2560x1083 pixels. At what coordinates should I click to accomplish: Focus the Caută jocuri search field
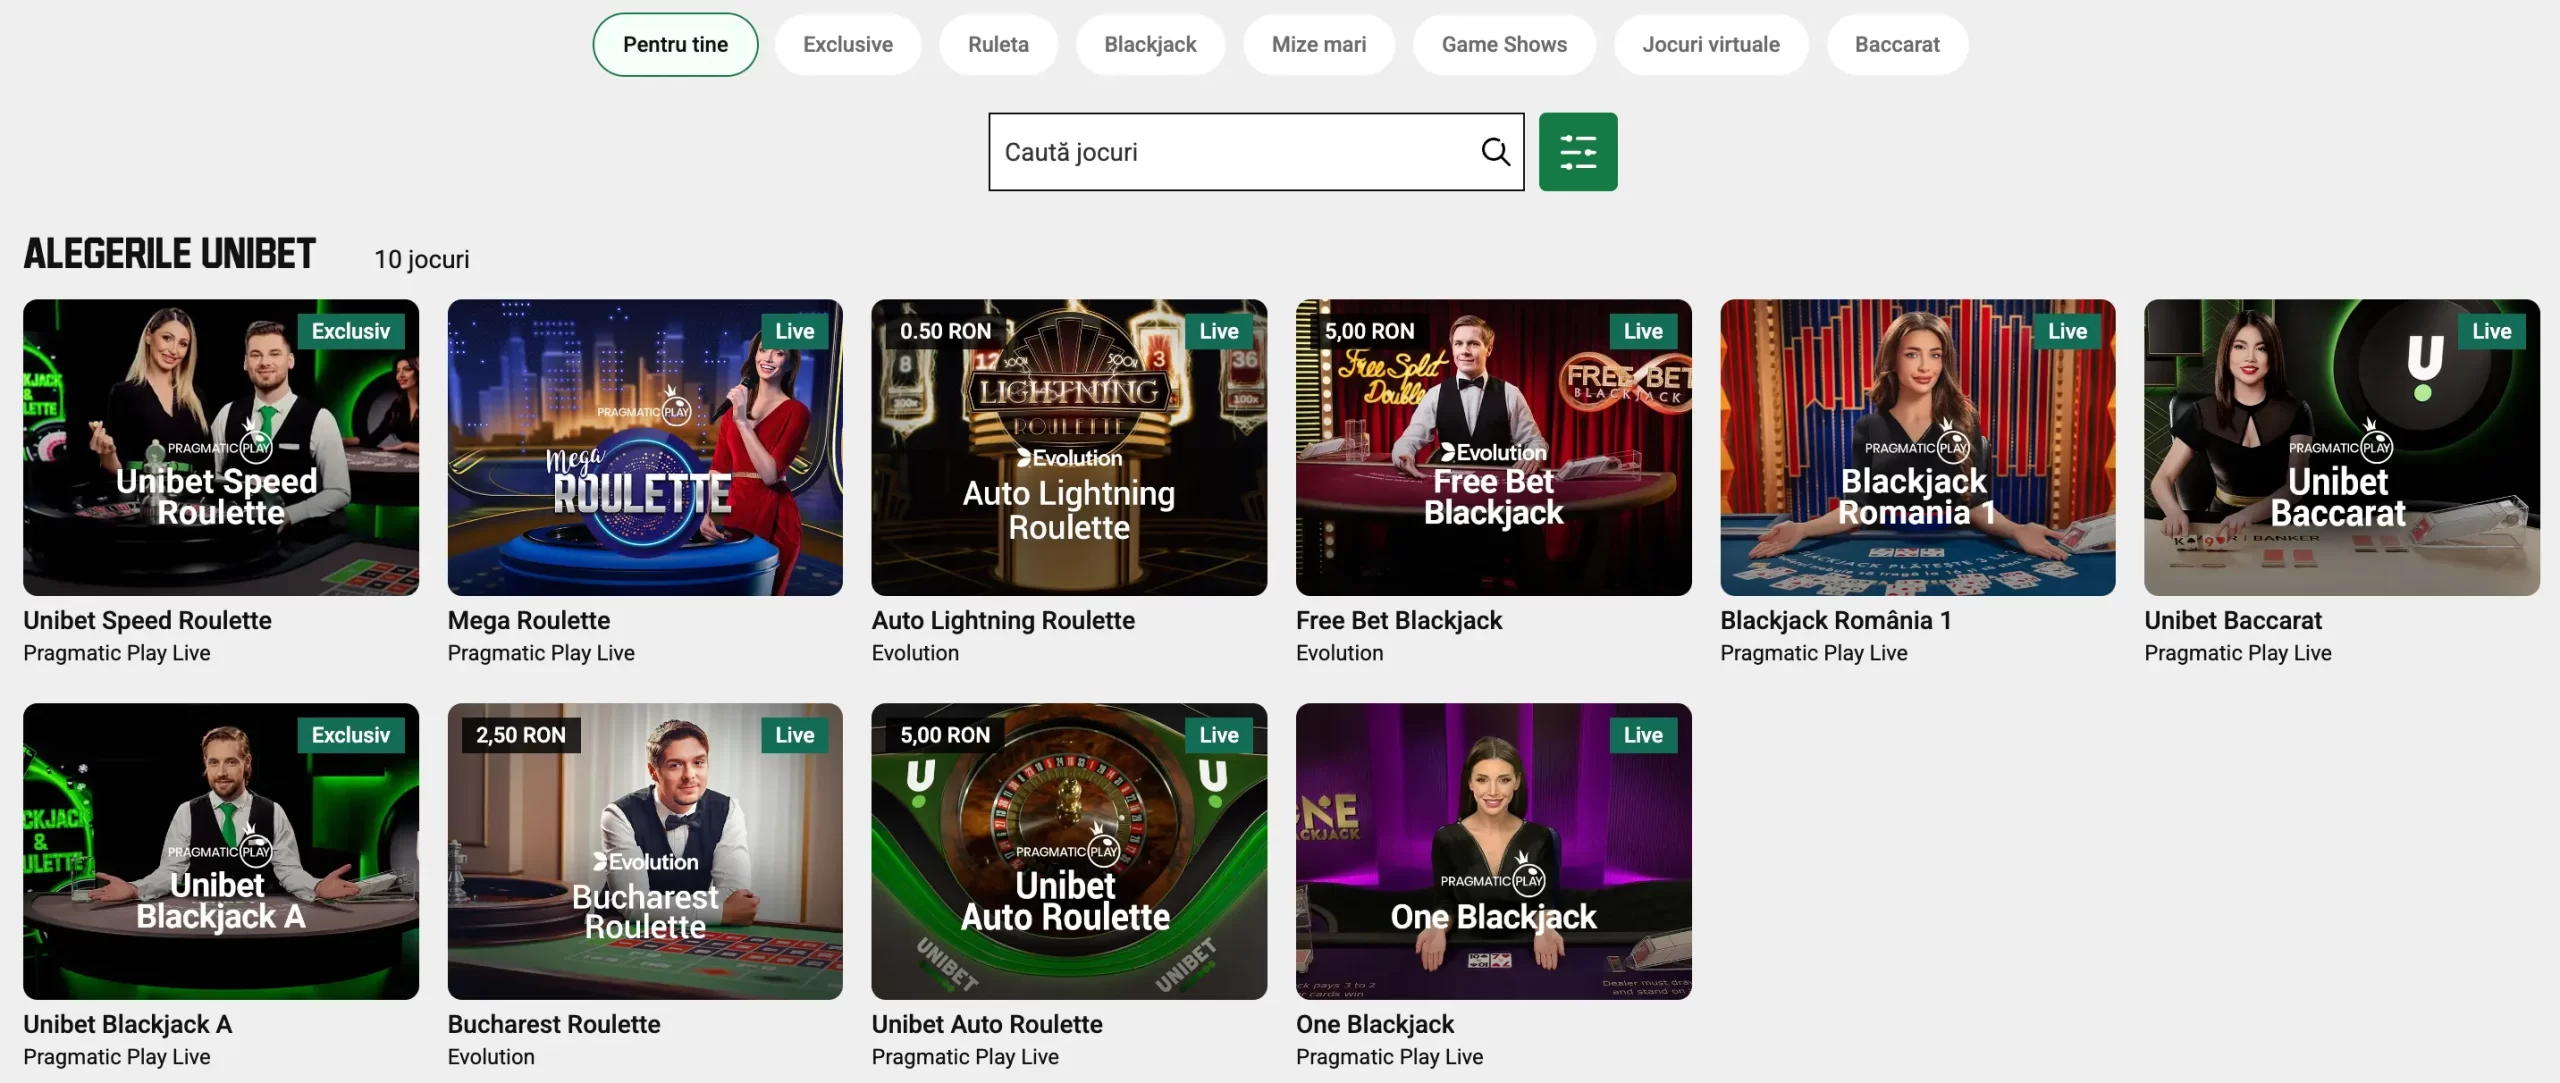point(1256,152)
